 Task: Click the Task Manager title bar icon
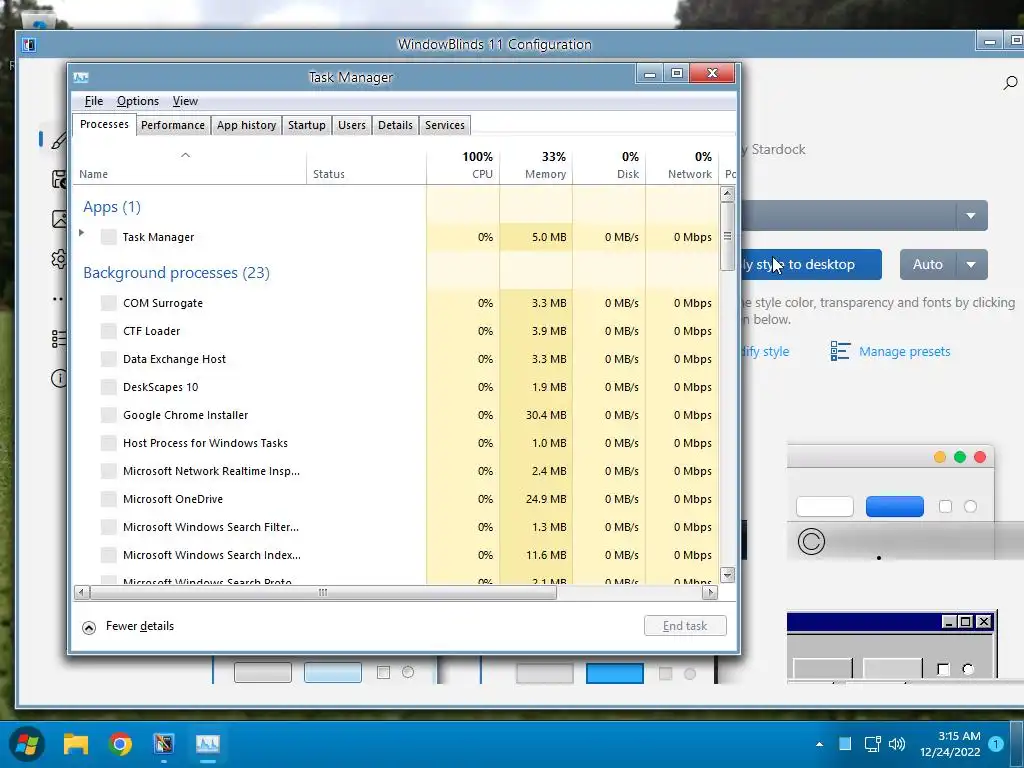(81, 78)
